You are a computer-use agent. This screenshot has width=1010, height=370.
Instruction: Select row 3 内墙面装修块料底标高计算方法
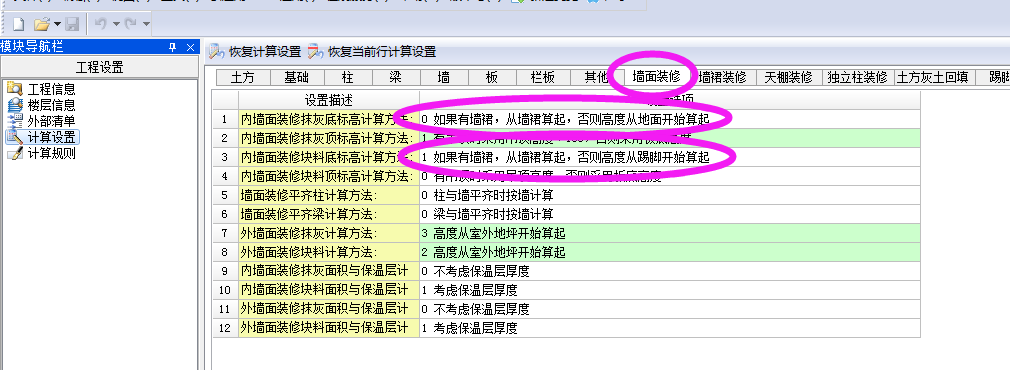pos(329,157)
